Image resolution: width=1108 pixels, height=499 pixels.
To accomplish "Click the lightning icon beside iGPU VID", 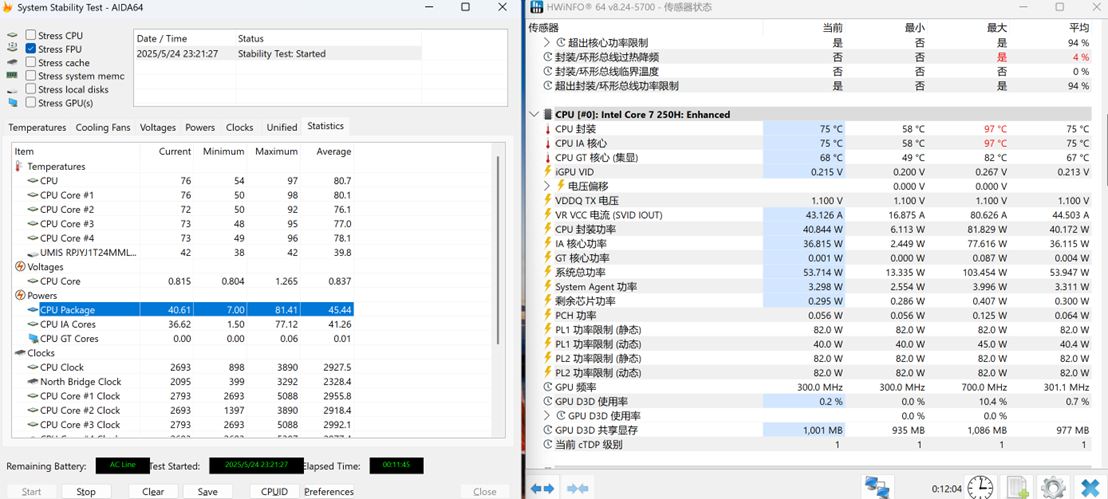I will pos(547,172).
